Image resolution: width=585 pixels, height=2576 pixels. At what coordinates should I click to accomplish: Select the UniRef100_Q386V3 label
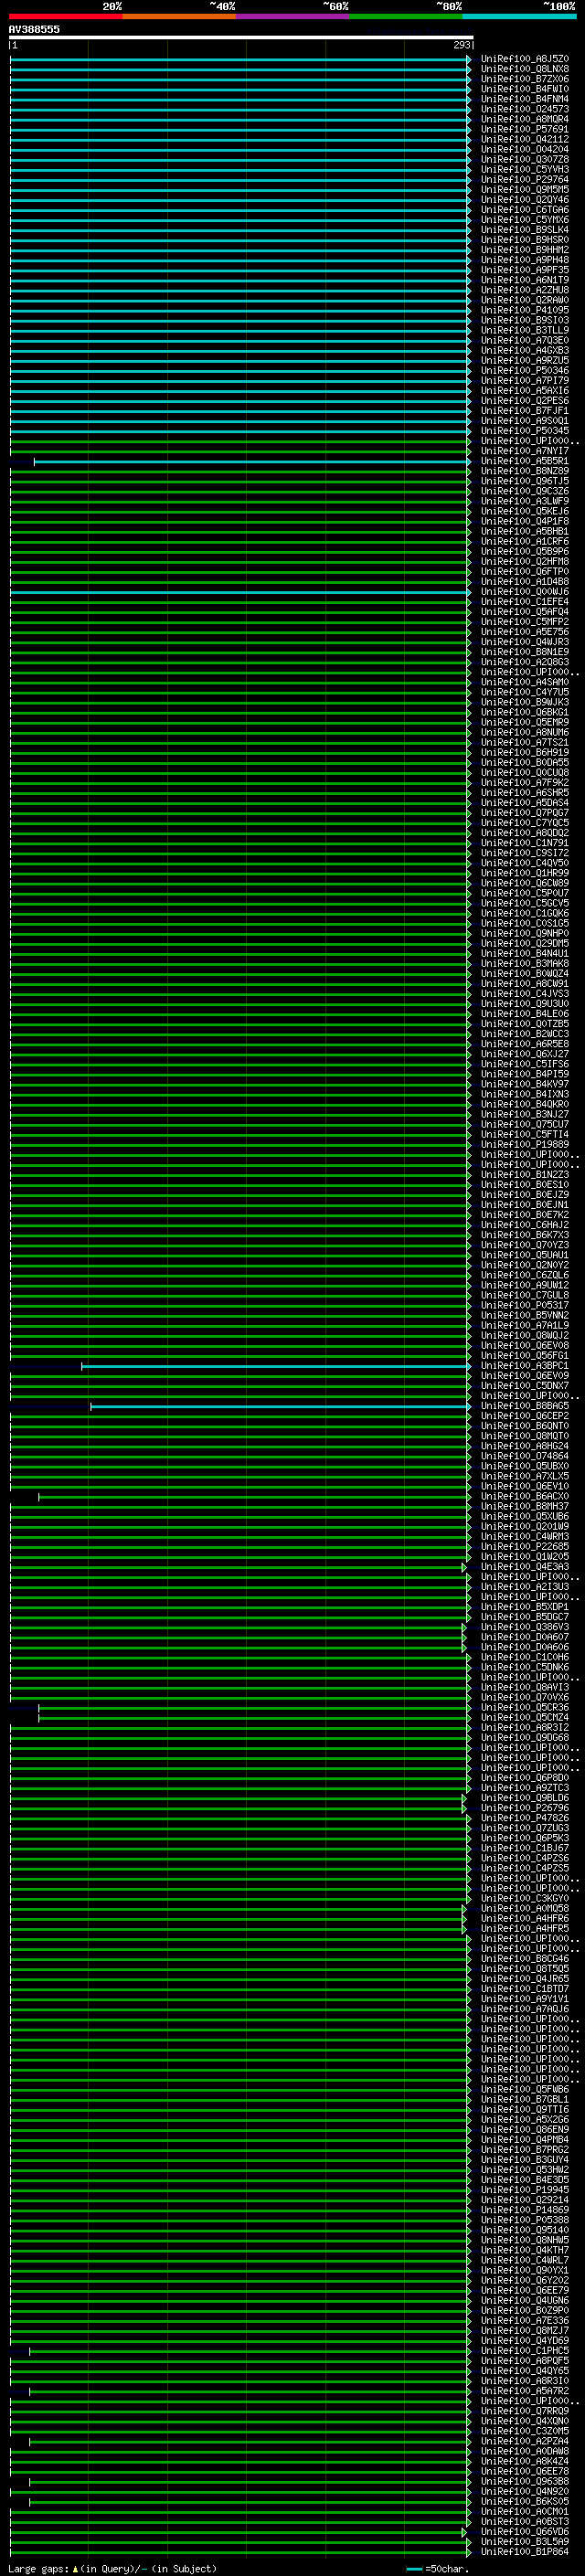pyautogui.click(x=524, y=1627)
